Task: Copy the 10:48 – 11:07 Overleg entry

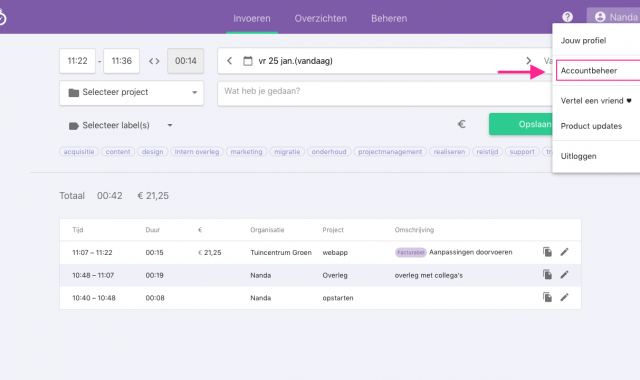Action: click(x=547, y=275)
